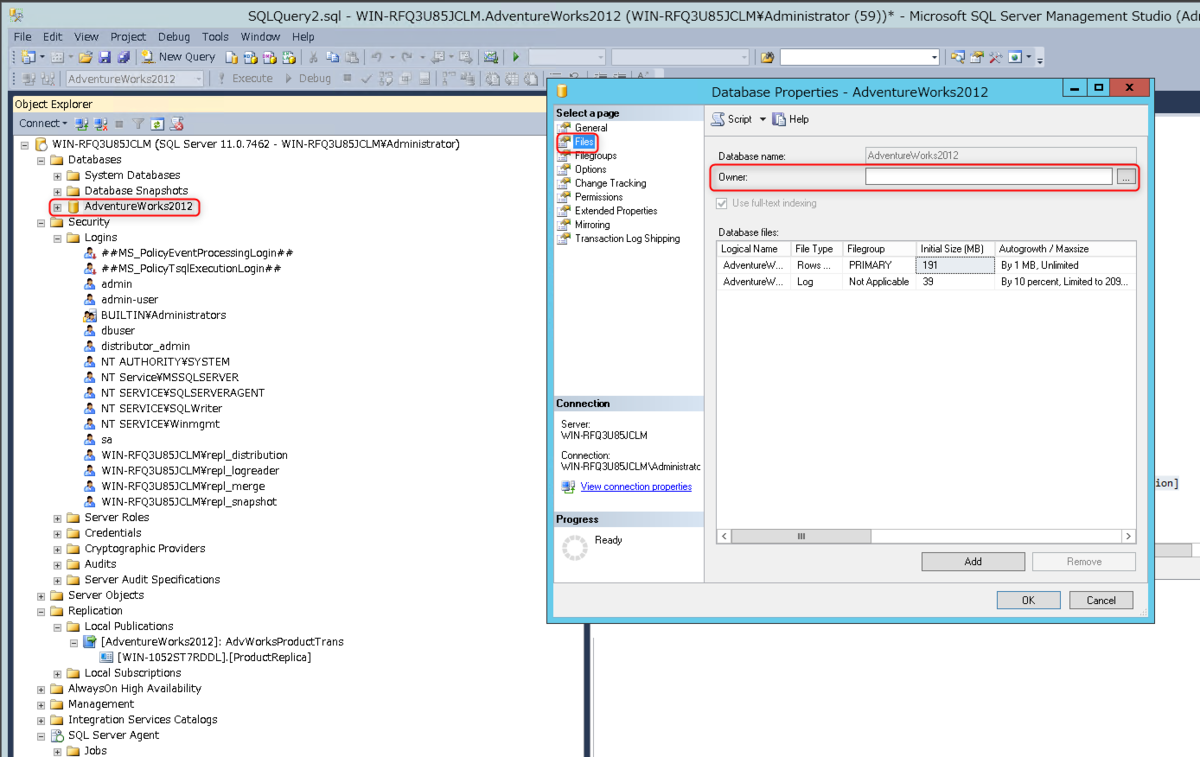Expand the AdventureWorks2012 database node
Image resolution: width=1200 pixels, height=757 pixels.
click(57, 207)
